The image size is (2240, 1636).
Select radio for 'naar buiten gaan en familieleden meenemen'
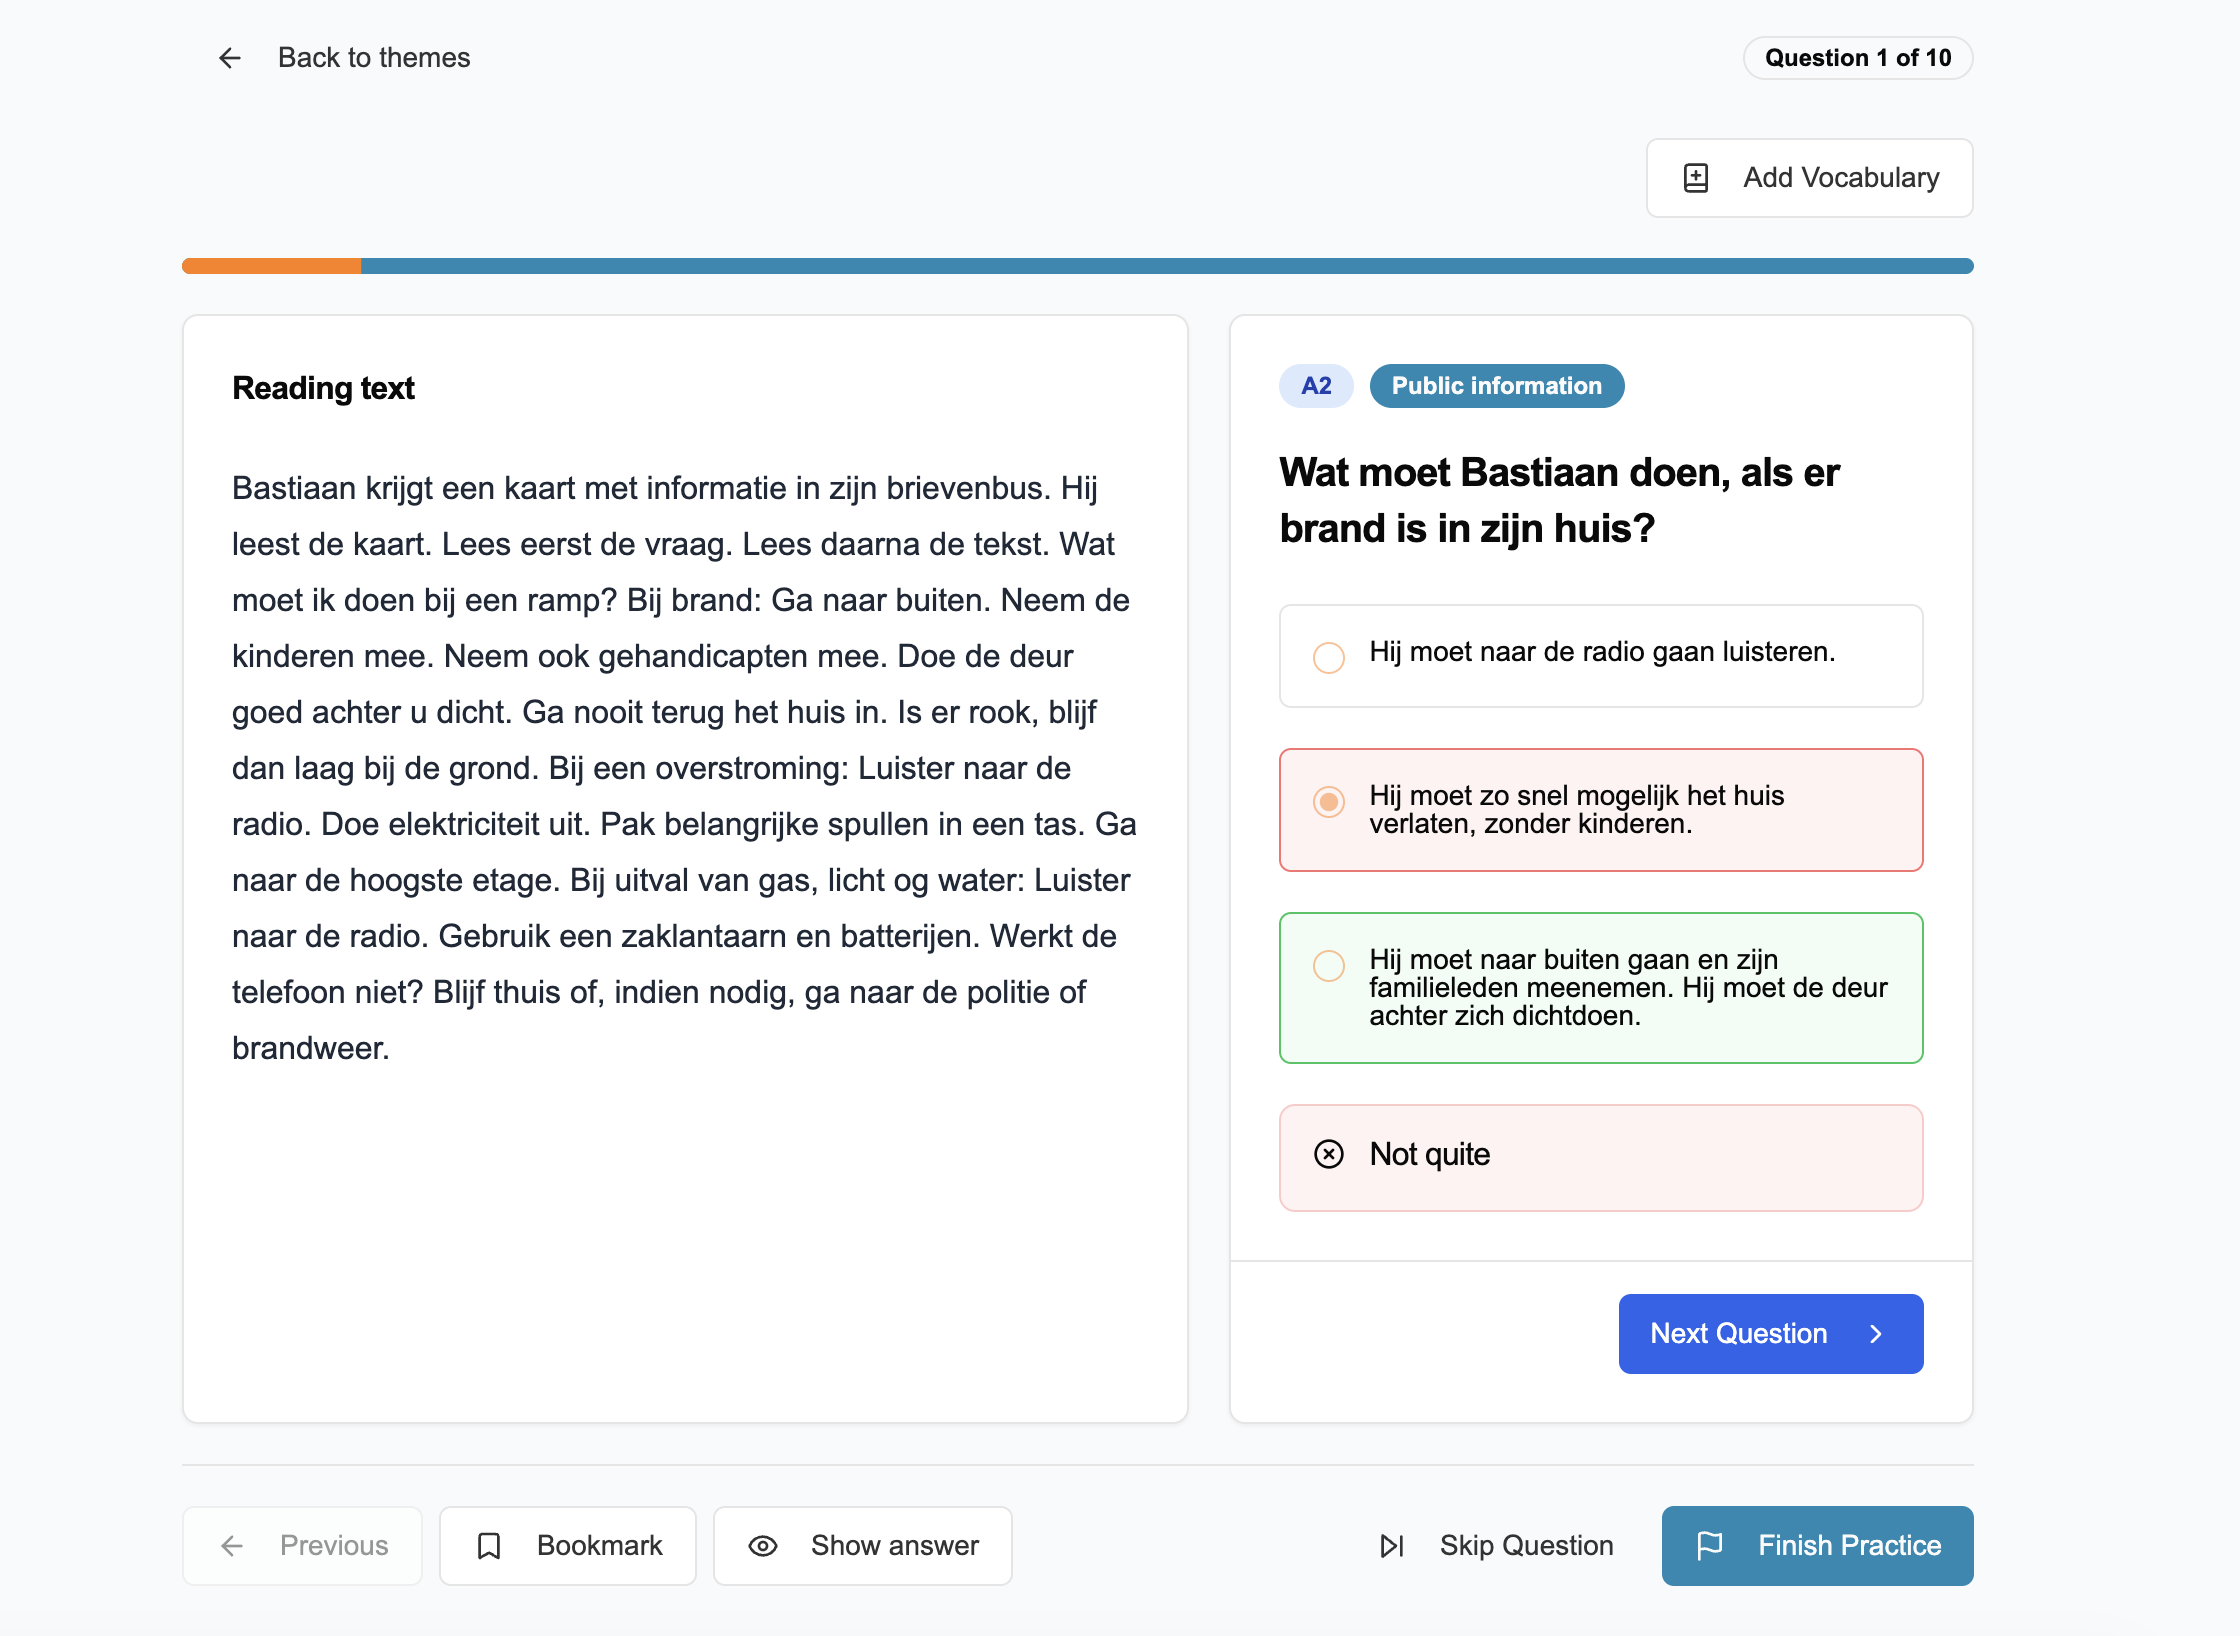click(x=1328, y=965)
